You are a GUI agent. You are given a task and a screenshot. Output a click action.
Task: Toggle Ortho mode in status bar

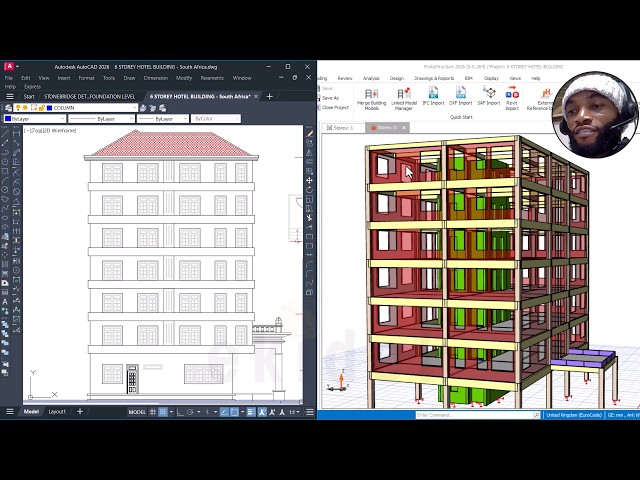tap(180, 412)
